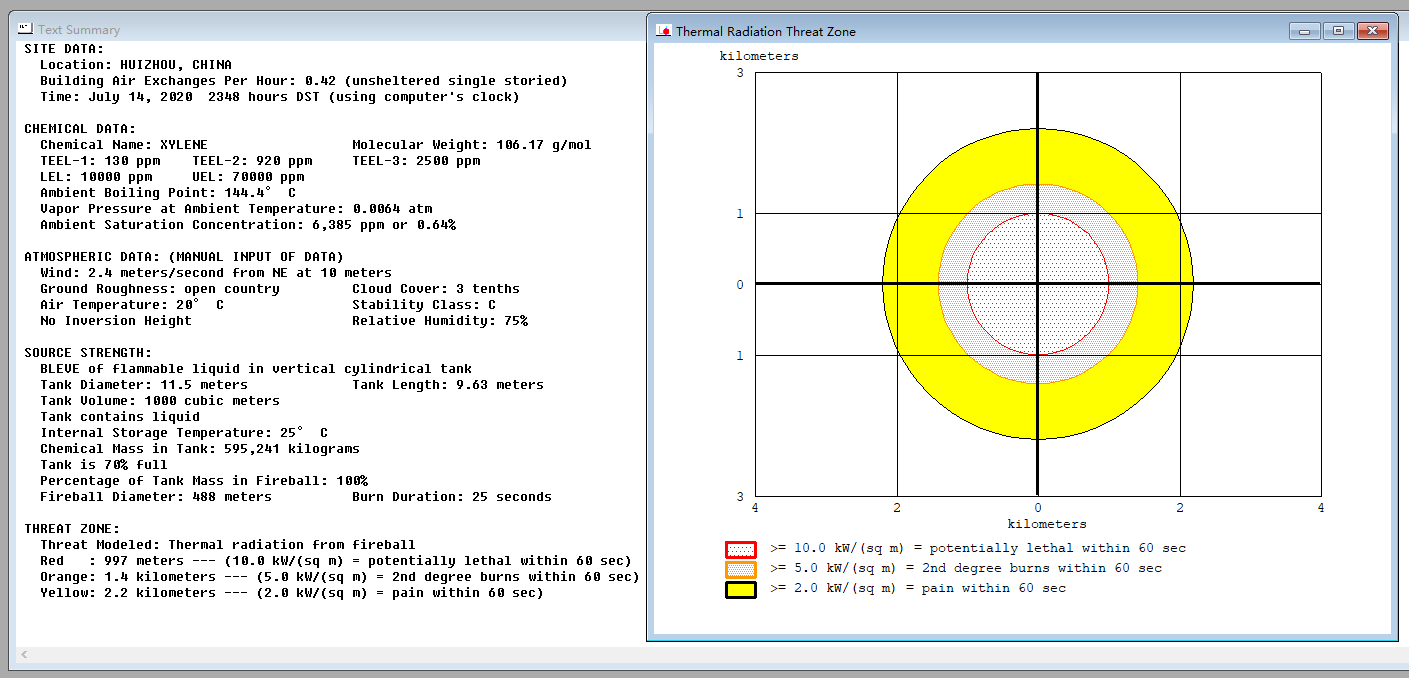
Task: Maximize the Thermal Radiation Threat Zone window
Action: (1337, 31)
